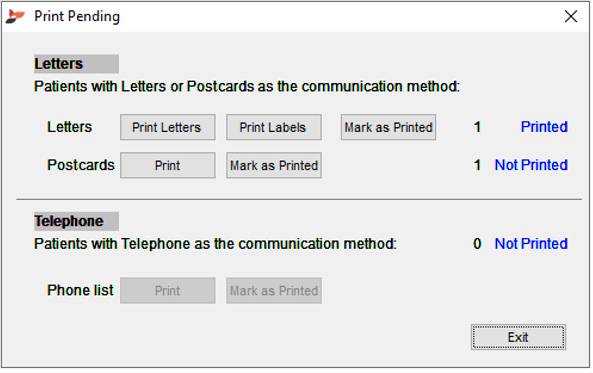Screen dimensions: 593x373
Task: Click Phone list Mark as Printed button
Action: [x=274, y=291]
